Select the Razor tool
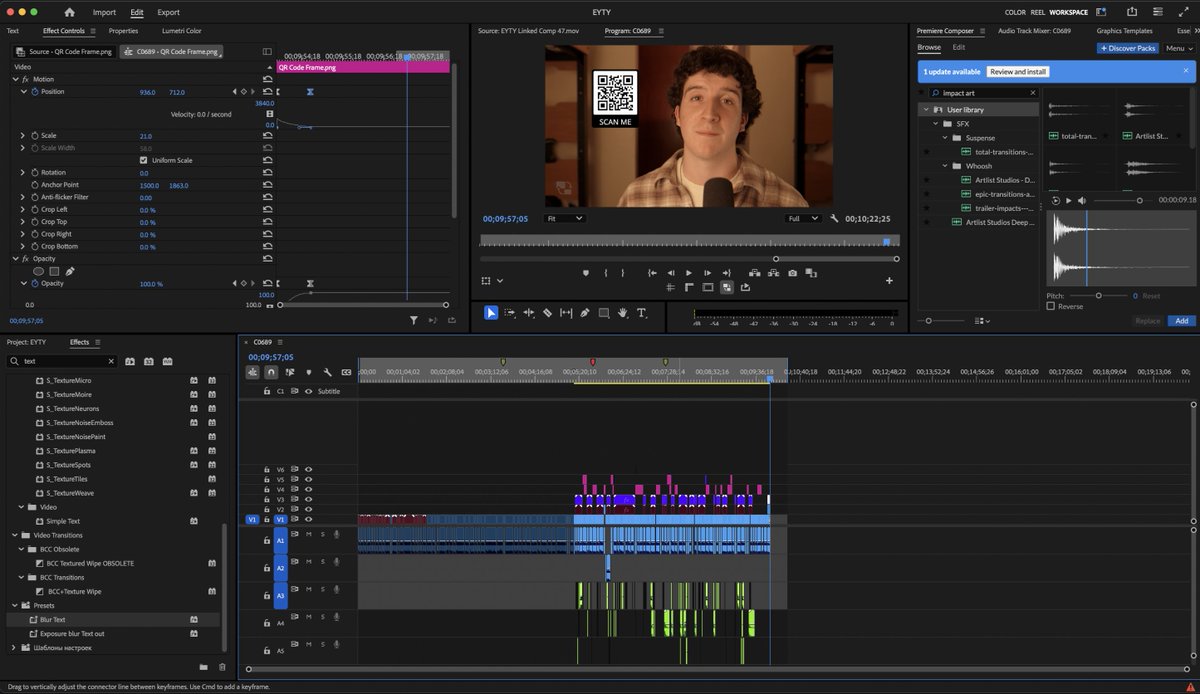 pyautogui.click(x=547, y=313)
